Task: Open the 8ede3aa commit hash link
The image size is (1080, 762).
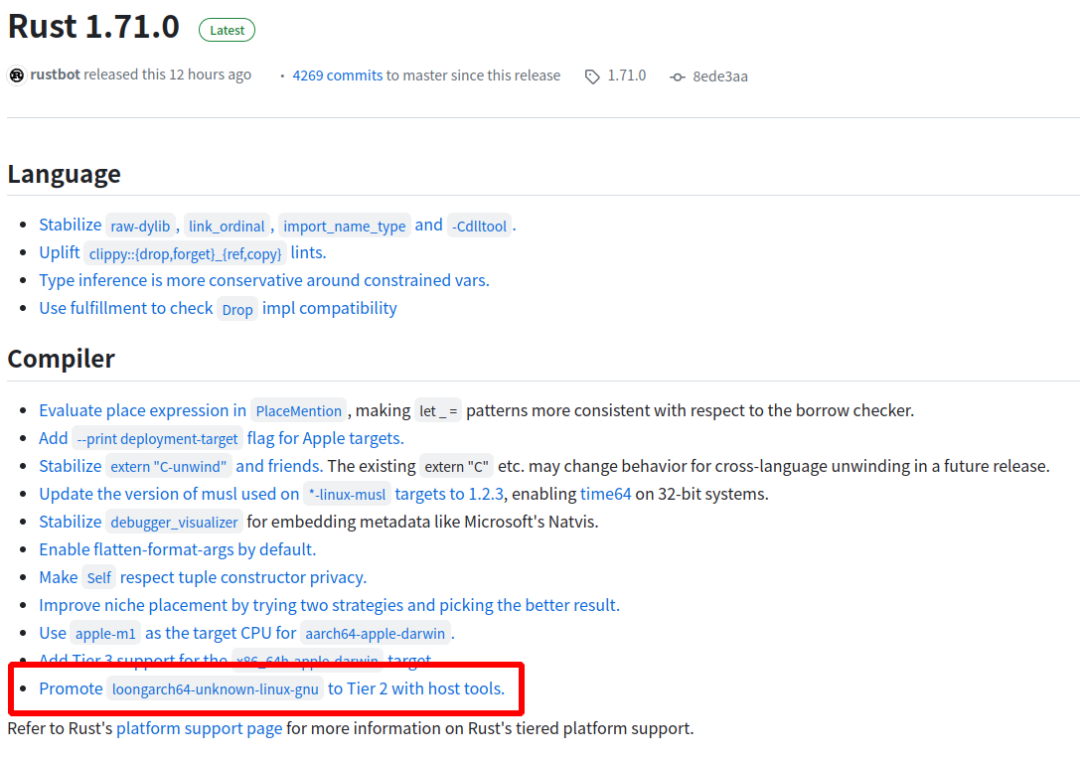Action: [x=720, y=76]
